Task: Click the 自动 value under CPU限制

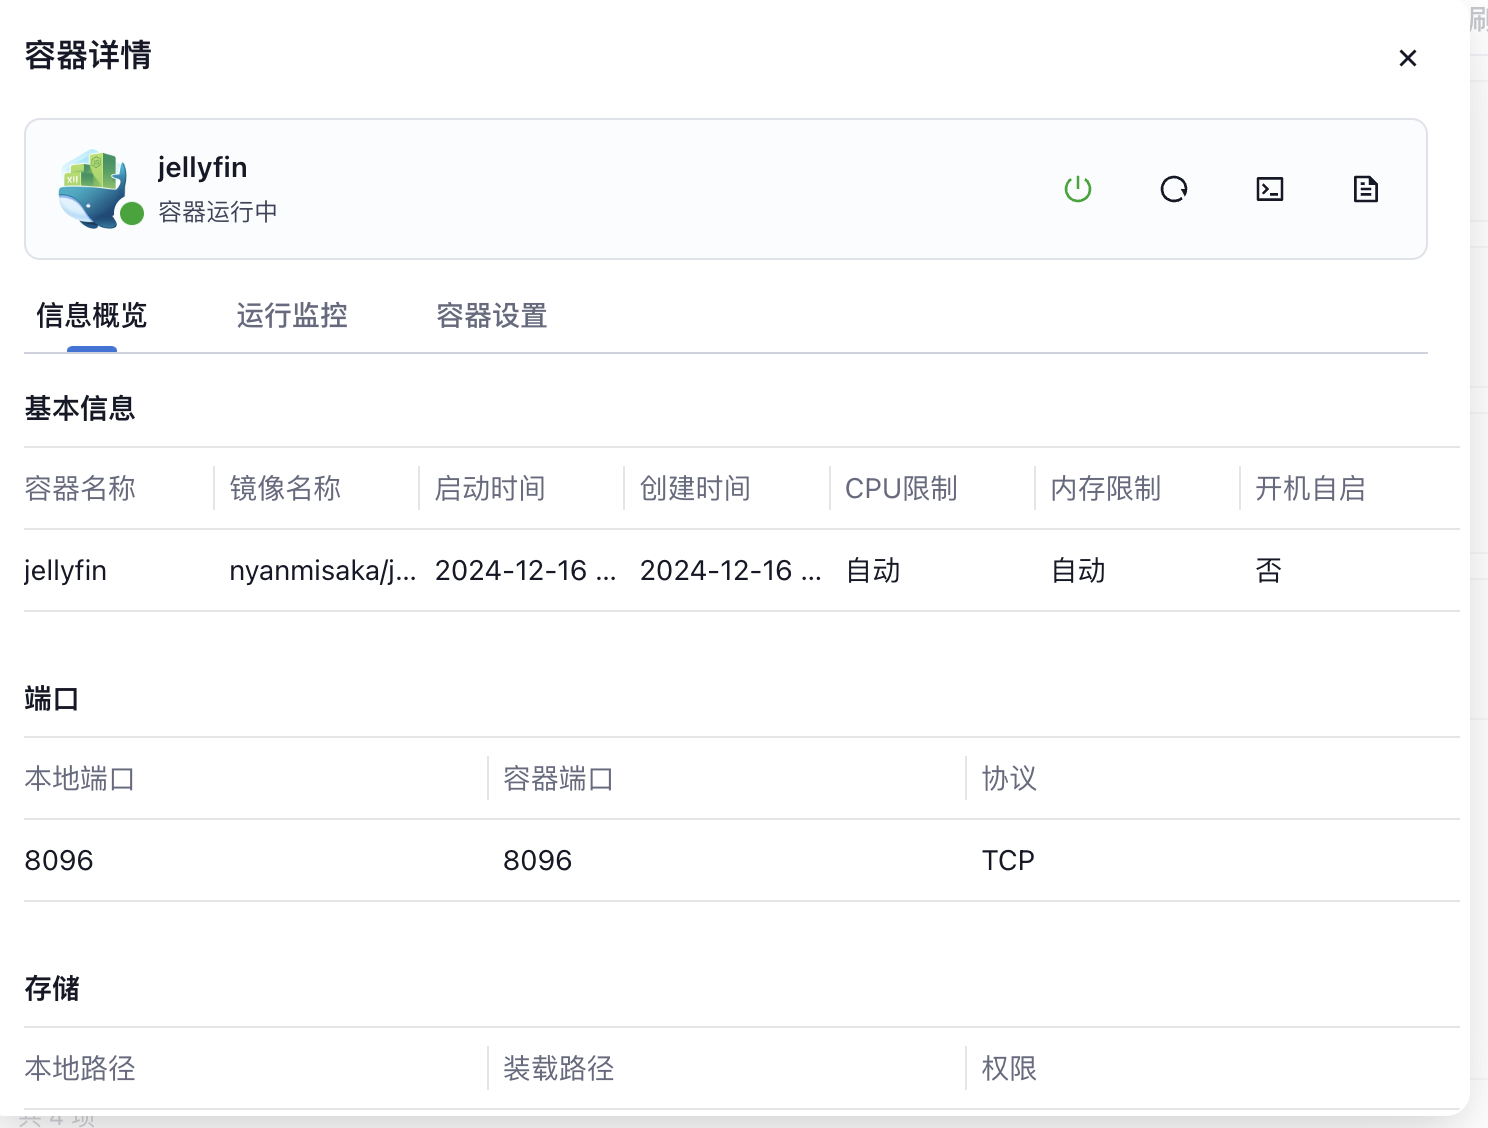Action: [x=873, y=571]
